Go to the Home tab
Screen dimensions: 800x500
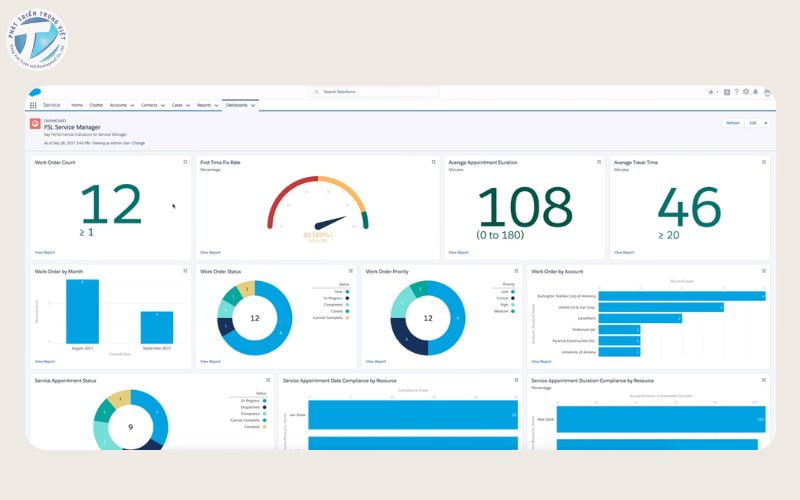(77, 105)
